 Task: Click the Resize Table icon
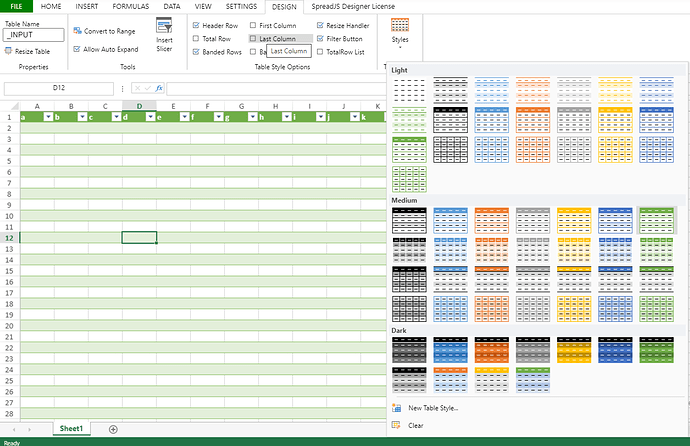click(9, 50)
